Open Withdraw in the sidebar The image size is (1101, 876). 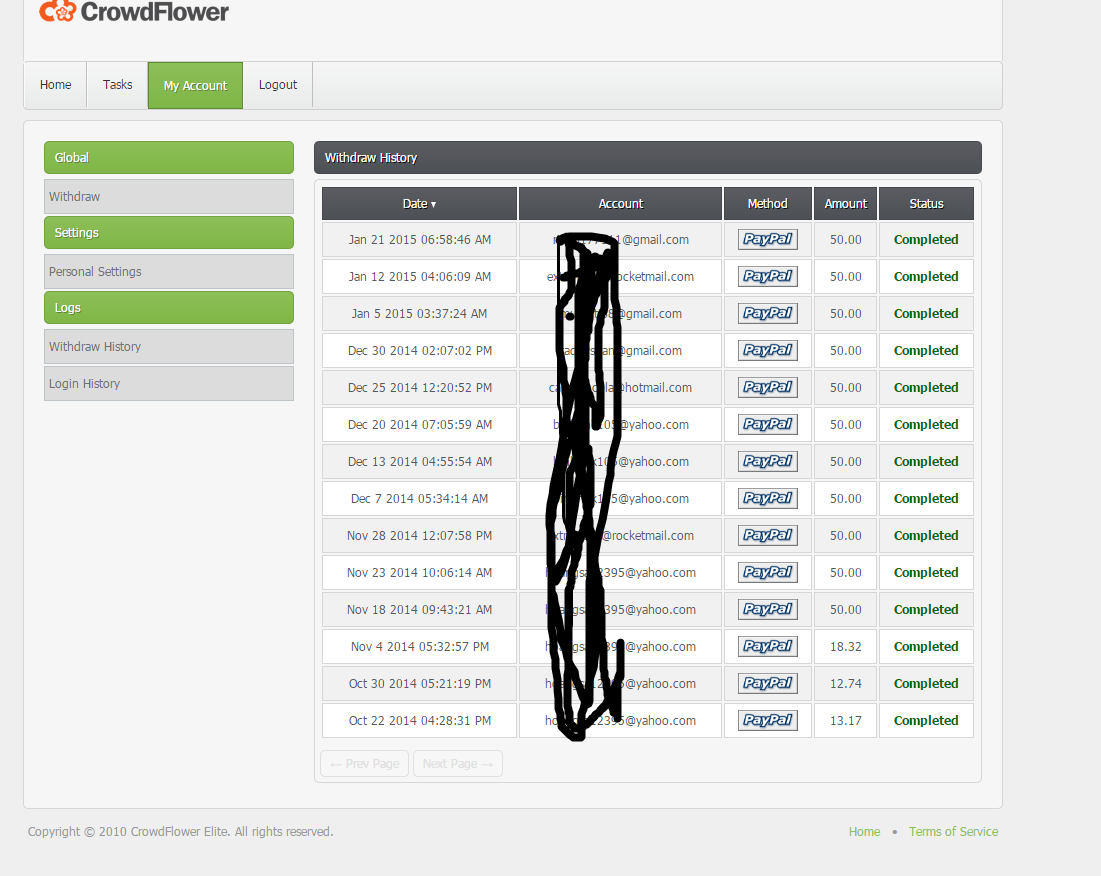(169, 197)
